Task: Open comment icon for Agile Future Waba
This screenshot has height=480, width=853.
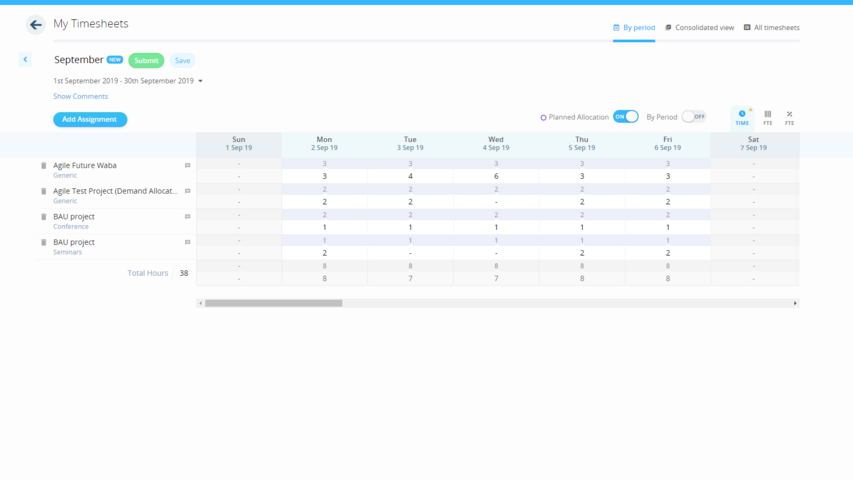Action: (187, 166)
